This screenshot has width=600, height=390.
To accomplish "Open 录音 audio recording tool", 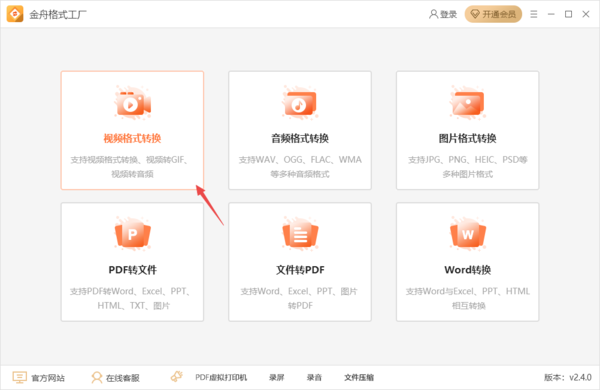I will [314, 377].
